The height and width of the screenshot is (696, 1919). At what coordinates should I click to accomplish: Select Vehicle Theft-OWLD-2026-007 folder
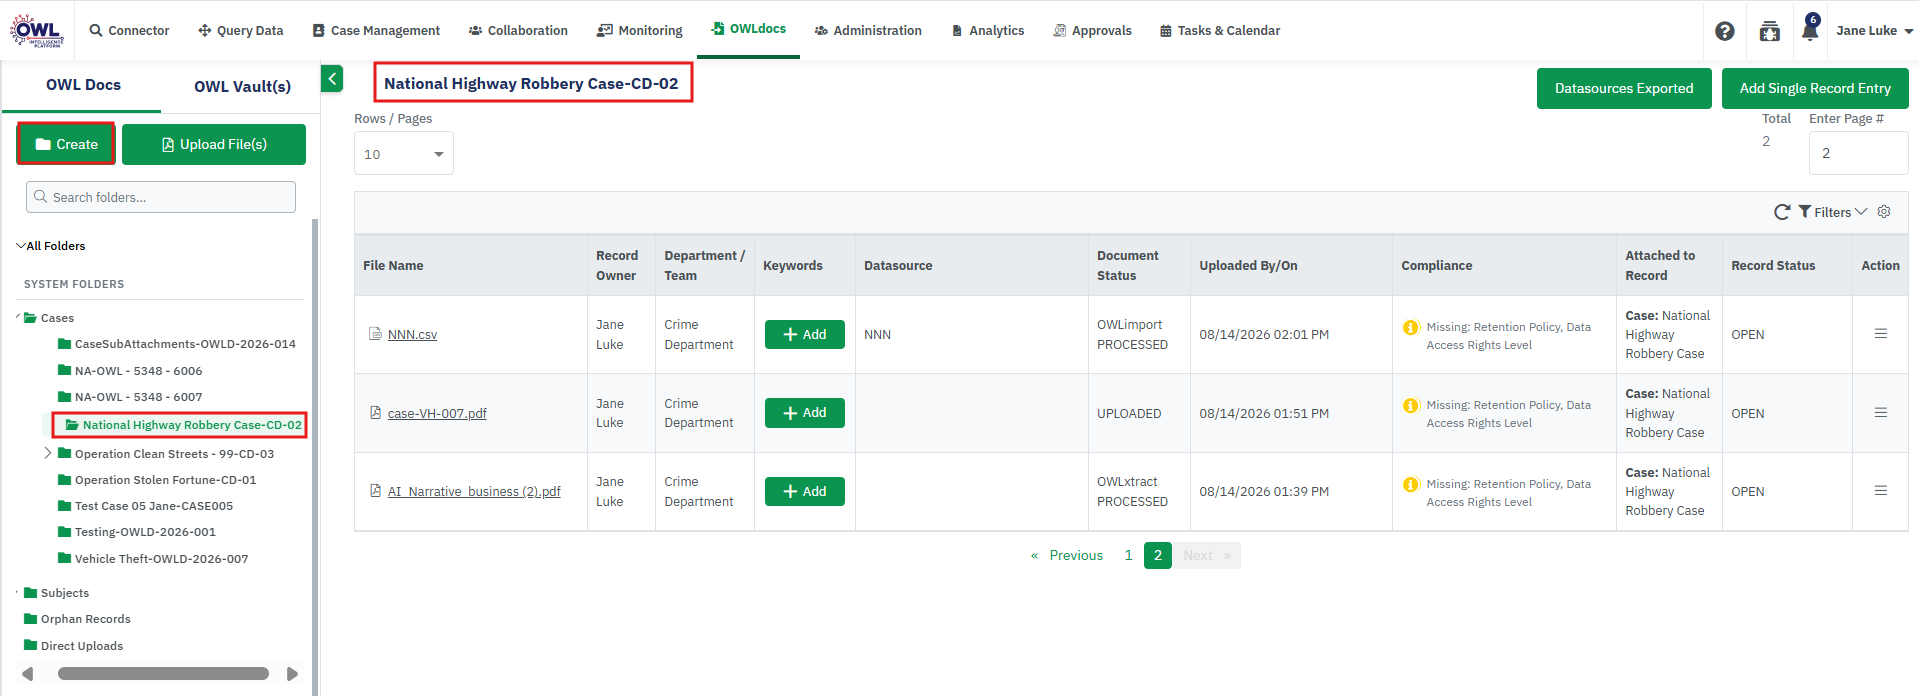point(161,558)
